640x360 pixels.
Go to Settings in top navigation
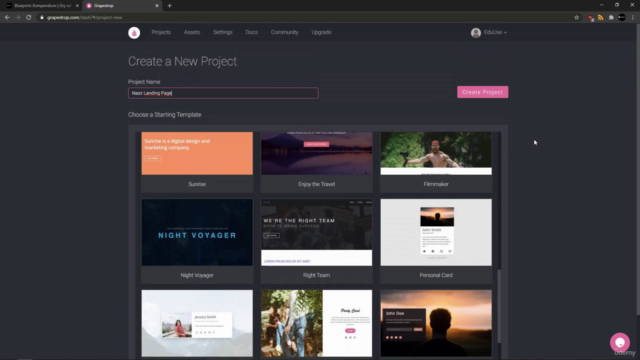click(x=222, y=32)
